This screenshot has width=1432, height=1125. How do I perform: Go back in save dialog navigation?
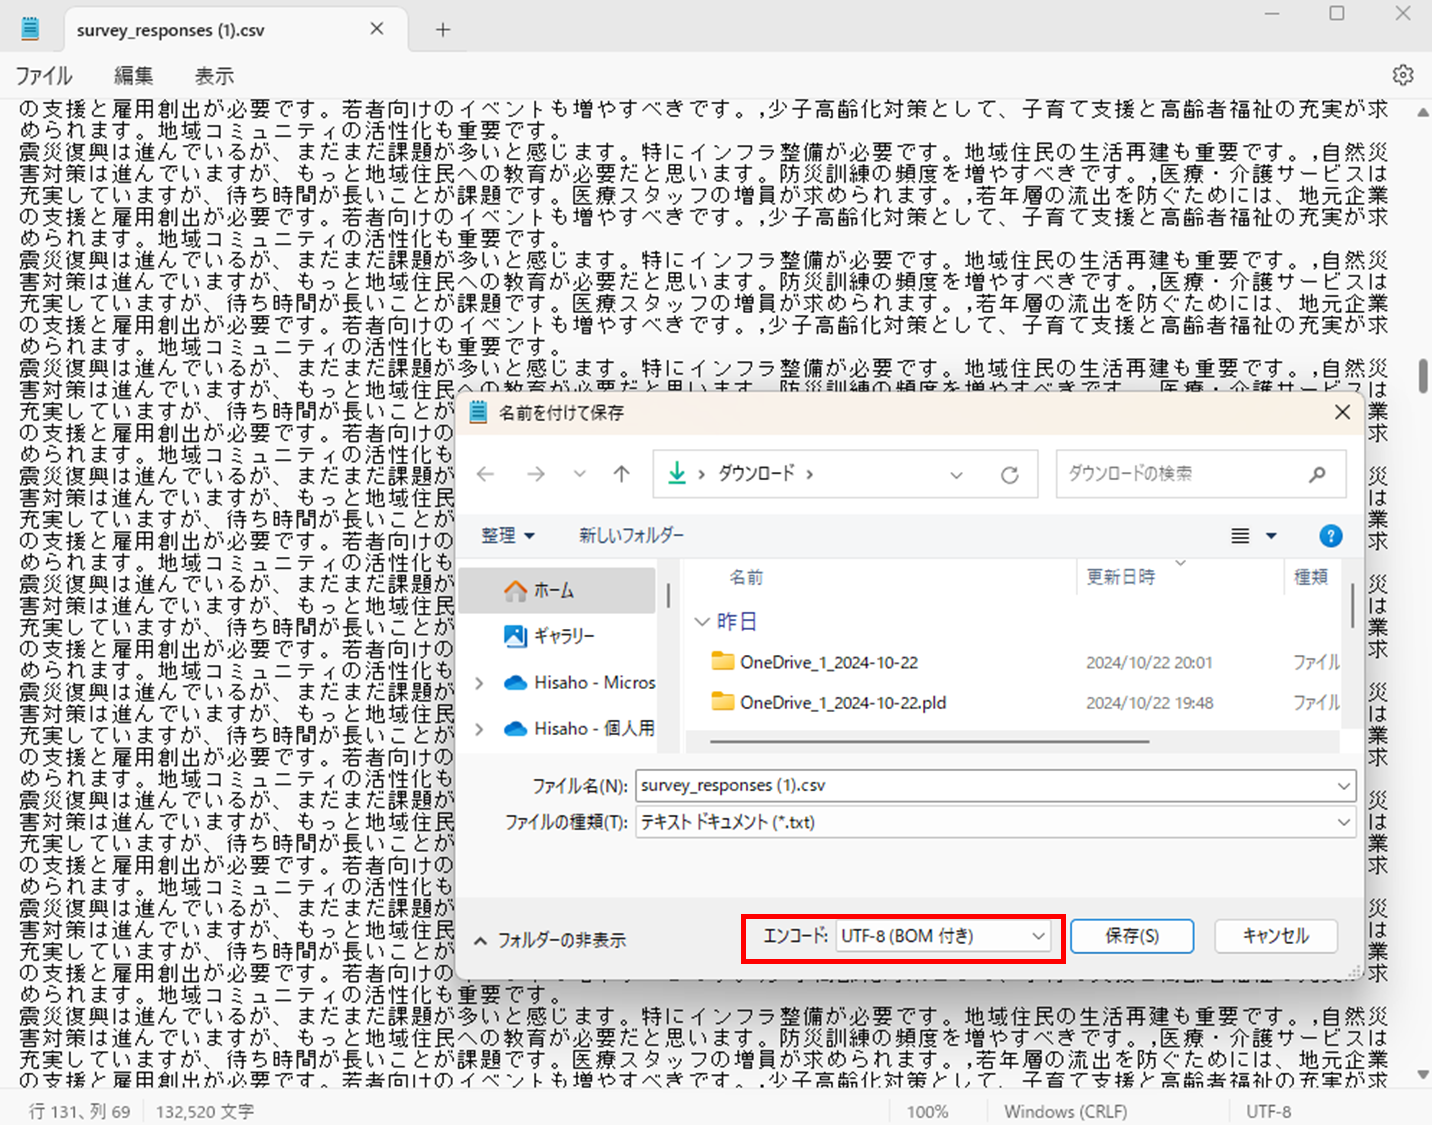point(486,474)
